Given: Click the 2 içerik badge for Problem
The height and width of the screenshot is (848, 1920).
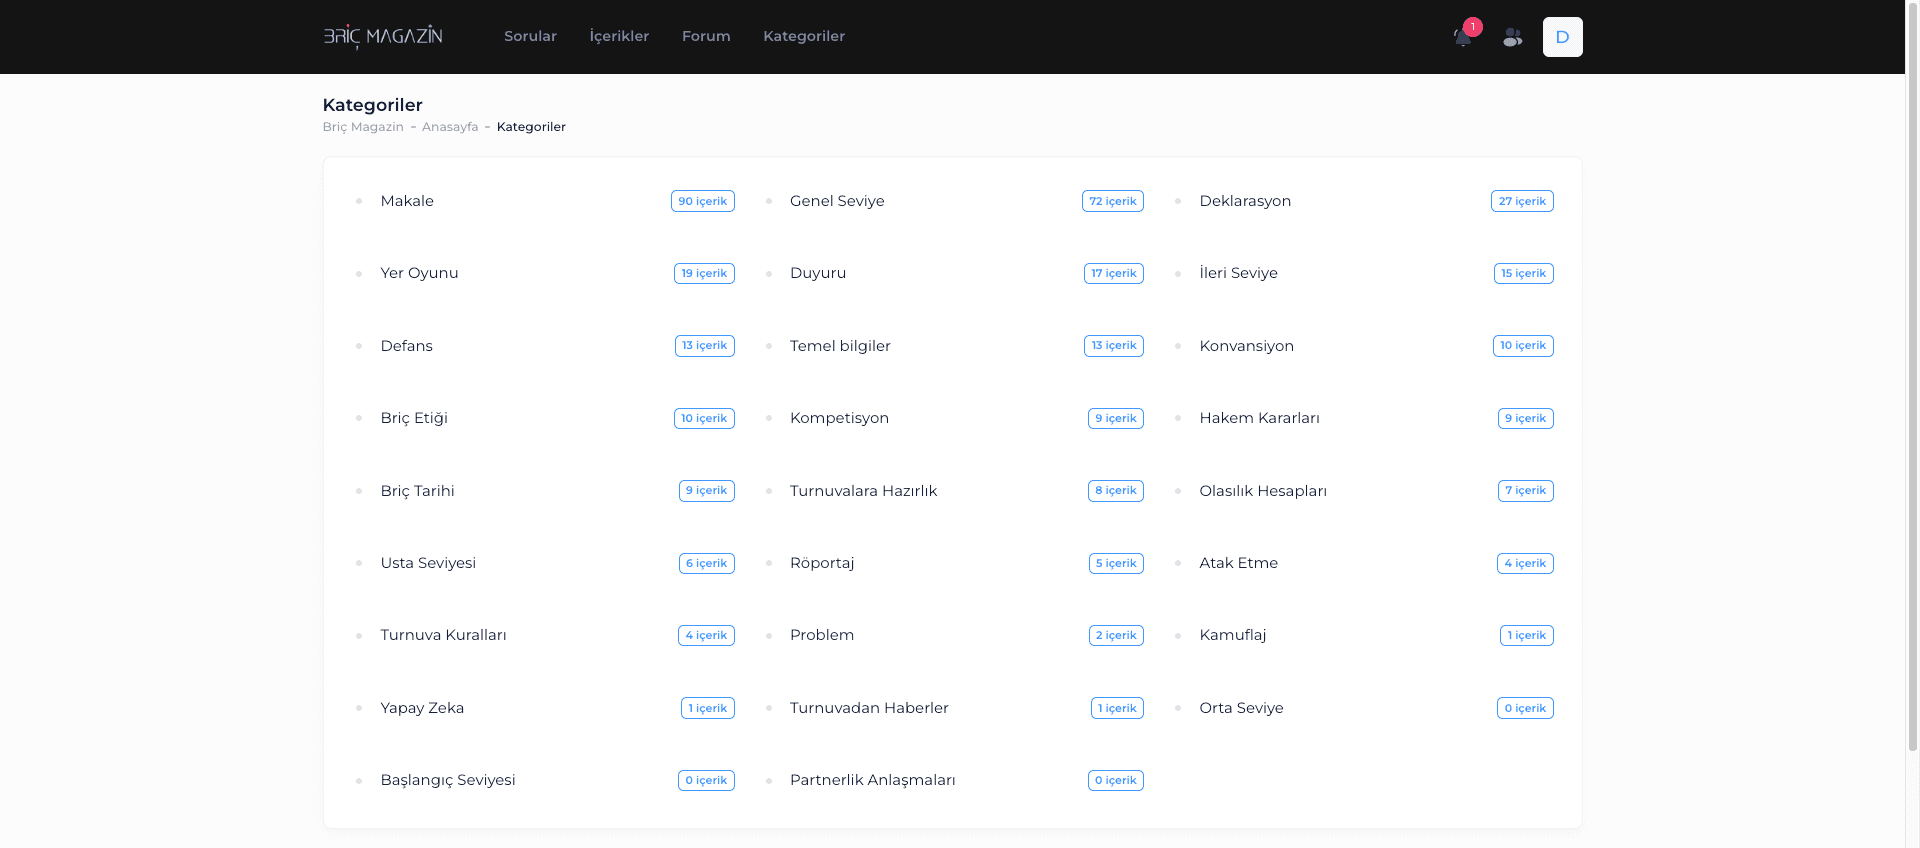Looking at the screenshot, I should tap(1116, 635).
